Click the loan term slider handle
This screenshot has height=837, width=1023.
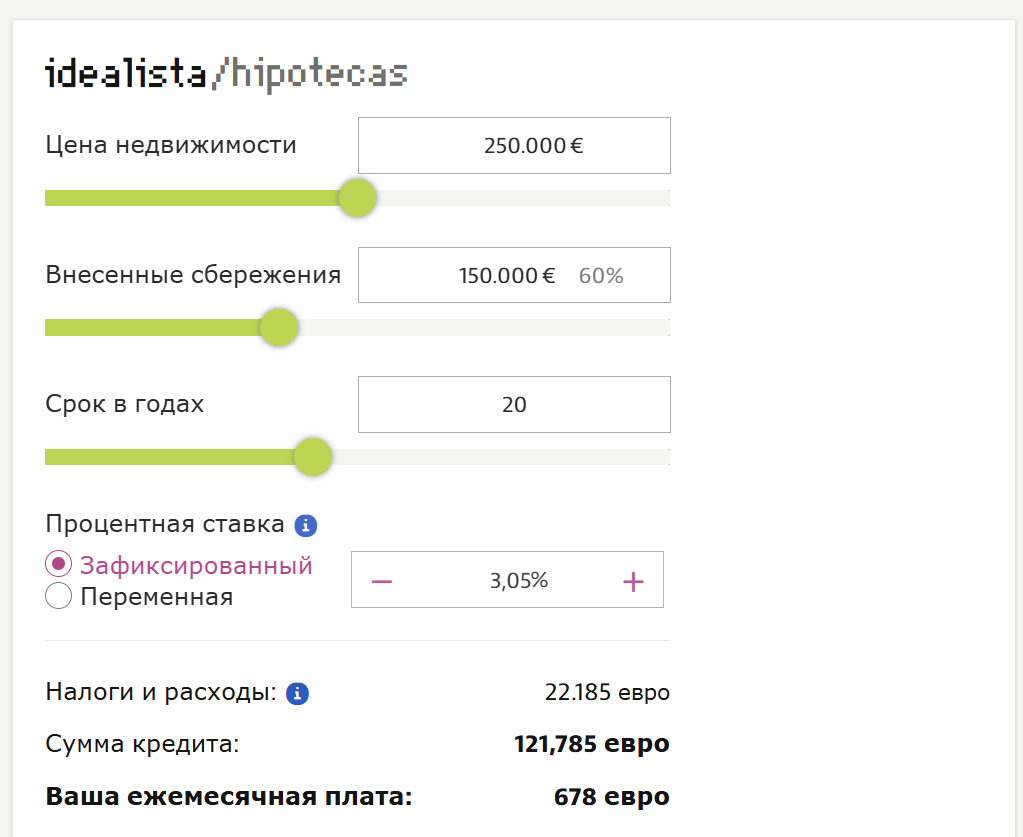pos(313,457)
